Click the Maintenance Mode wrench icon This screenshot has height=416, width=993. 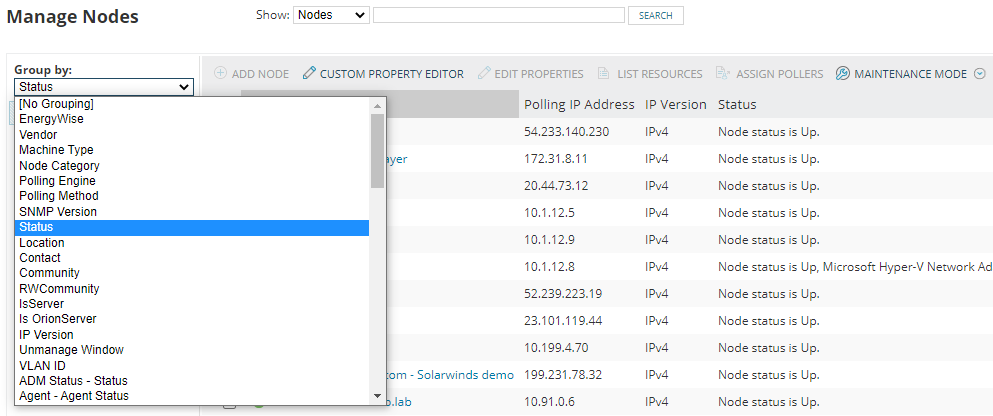(x=842, y=73)
